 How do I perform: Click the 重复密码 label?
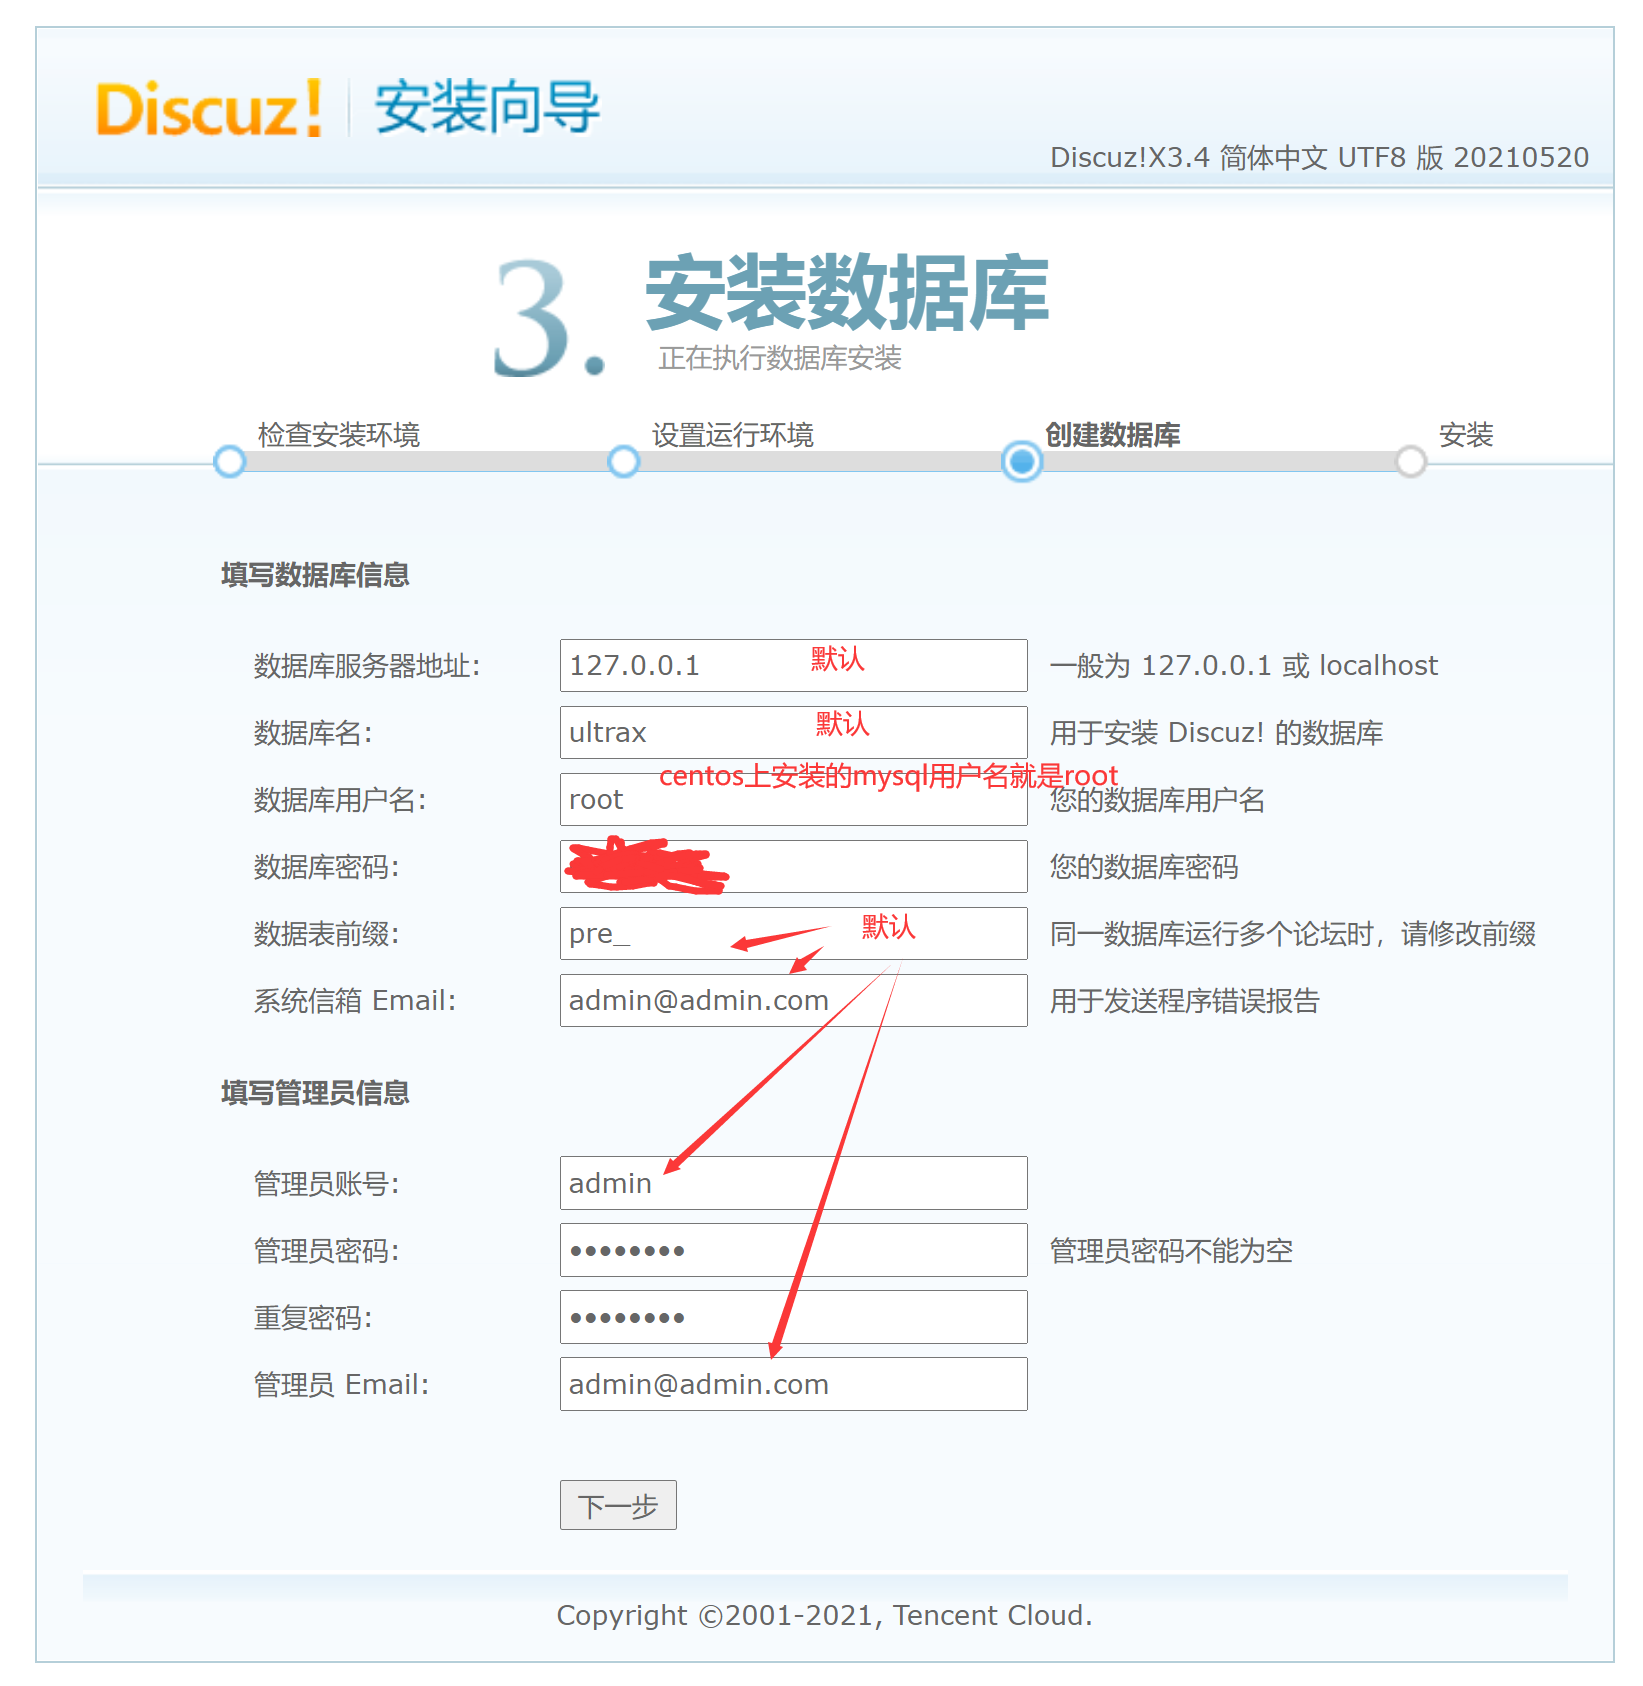[x=313, y=1318]
